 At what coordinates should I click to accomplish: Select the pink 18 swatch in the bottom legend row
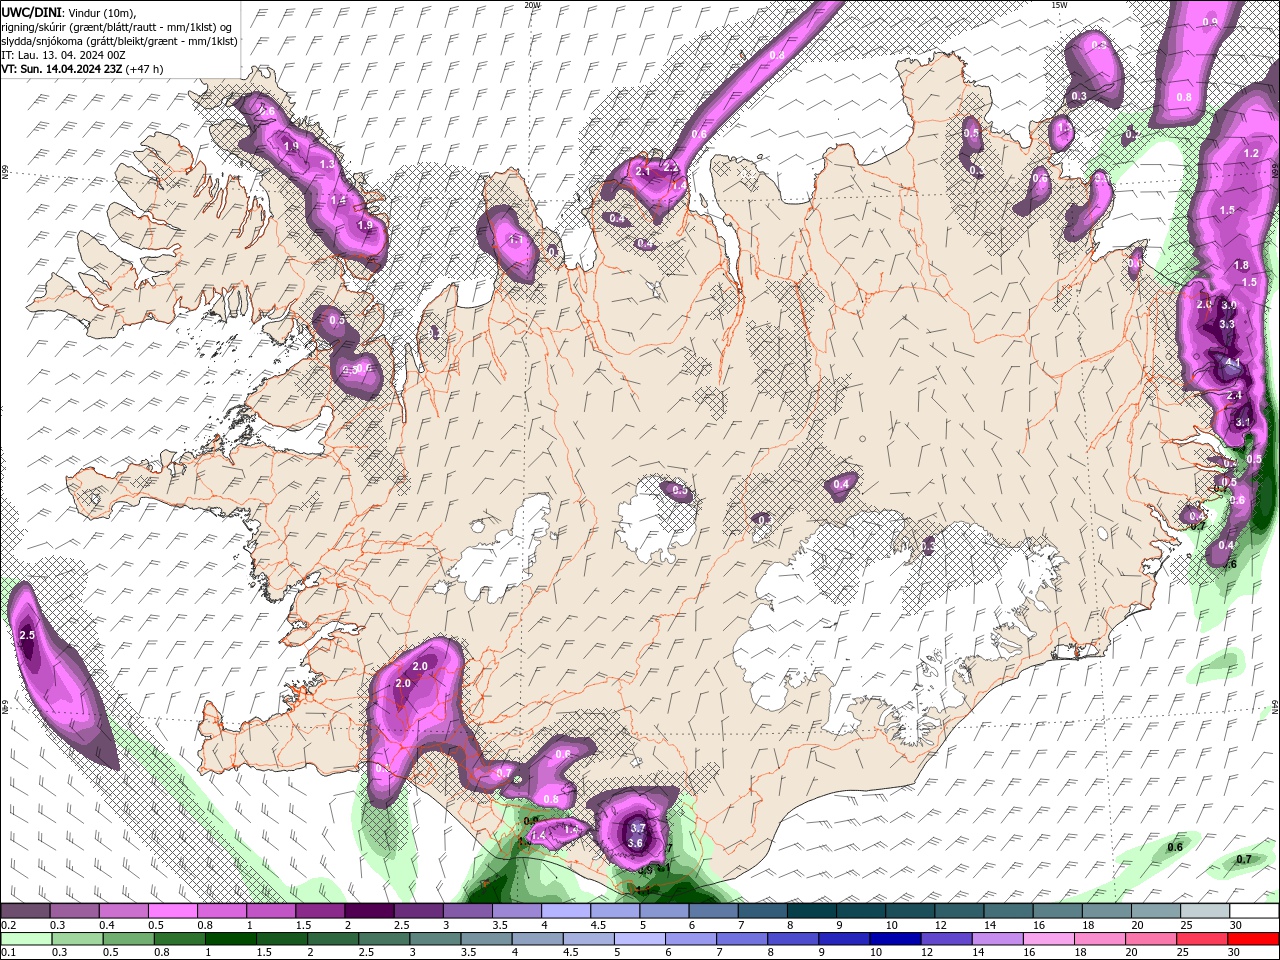1100,939
